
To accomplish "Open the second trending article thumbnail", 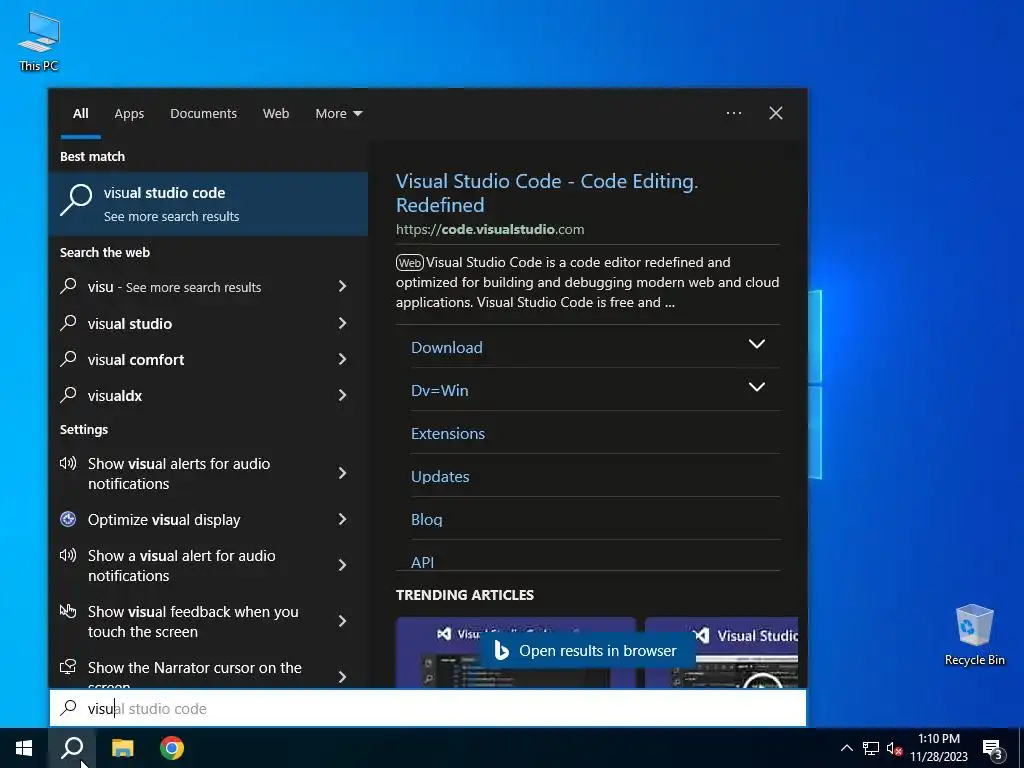I will [721, 652].
